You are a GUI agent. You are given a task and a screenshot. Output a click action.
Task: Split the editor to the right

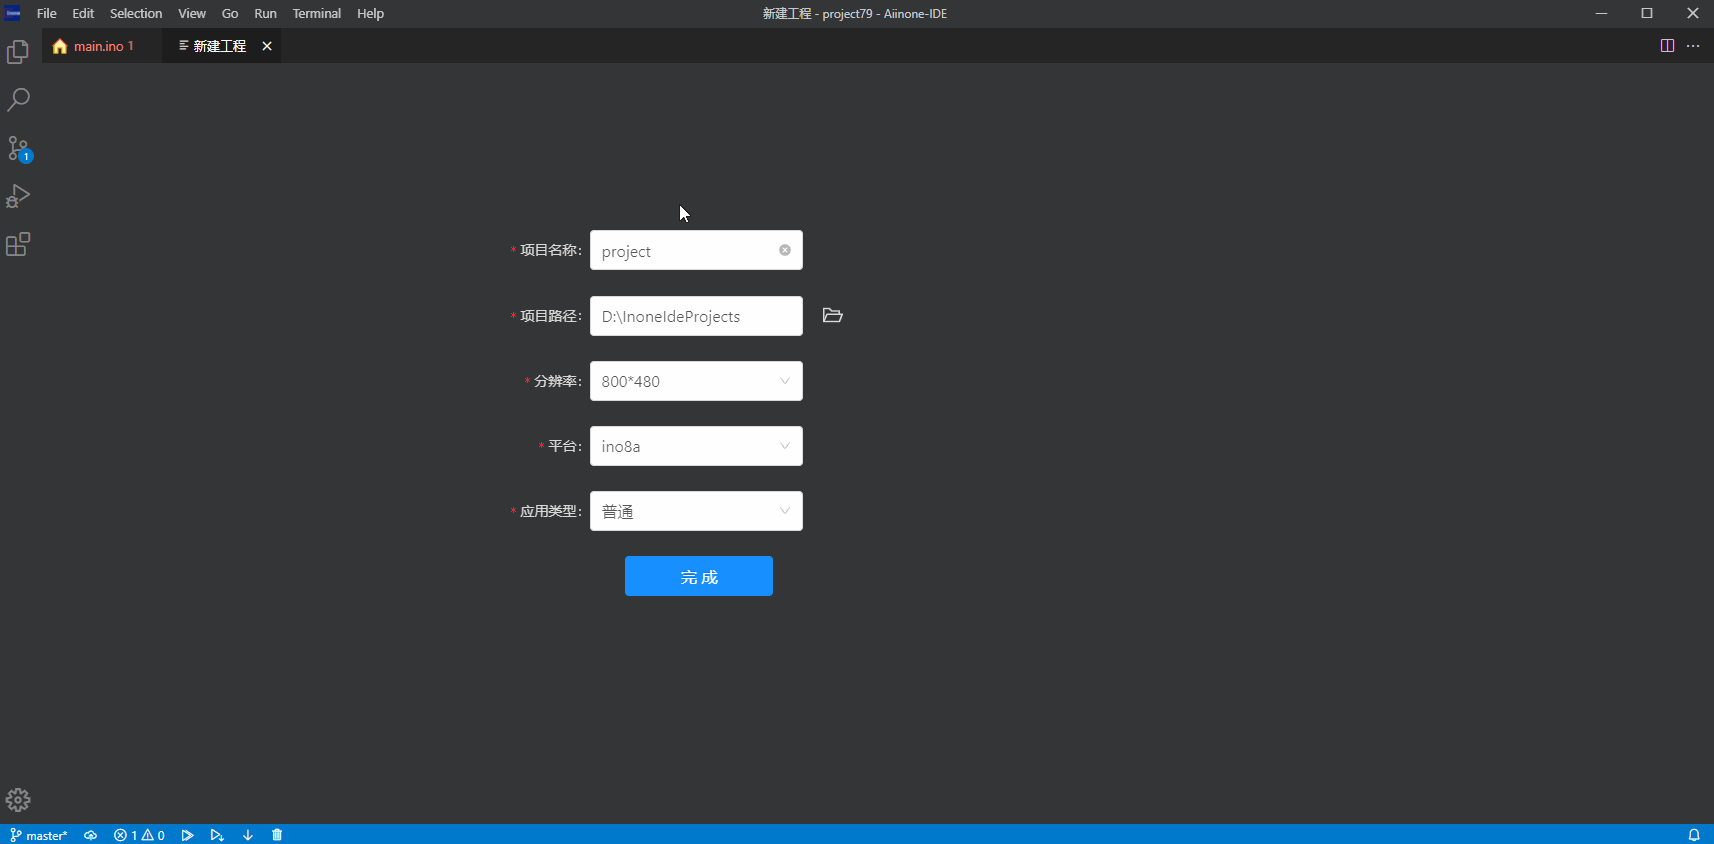pos(1667,46)
